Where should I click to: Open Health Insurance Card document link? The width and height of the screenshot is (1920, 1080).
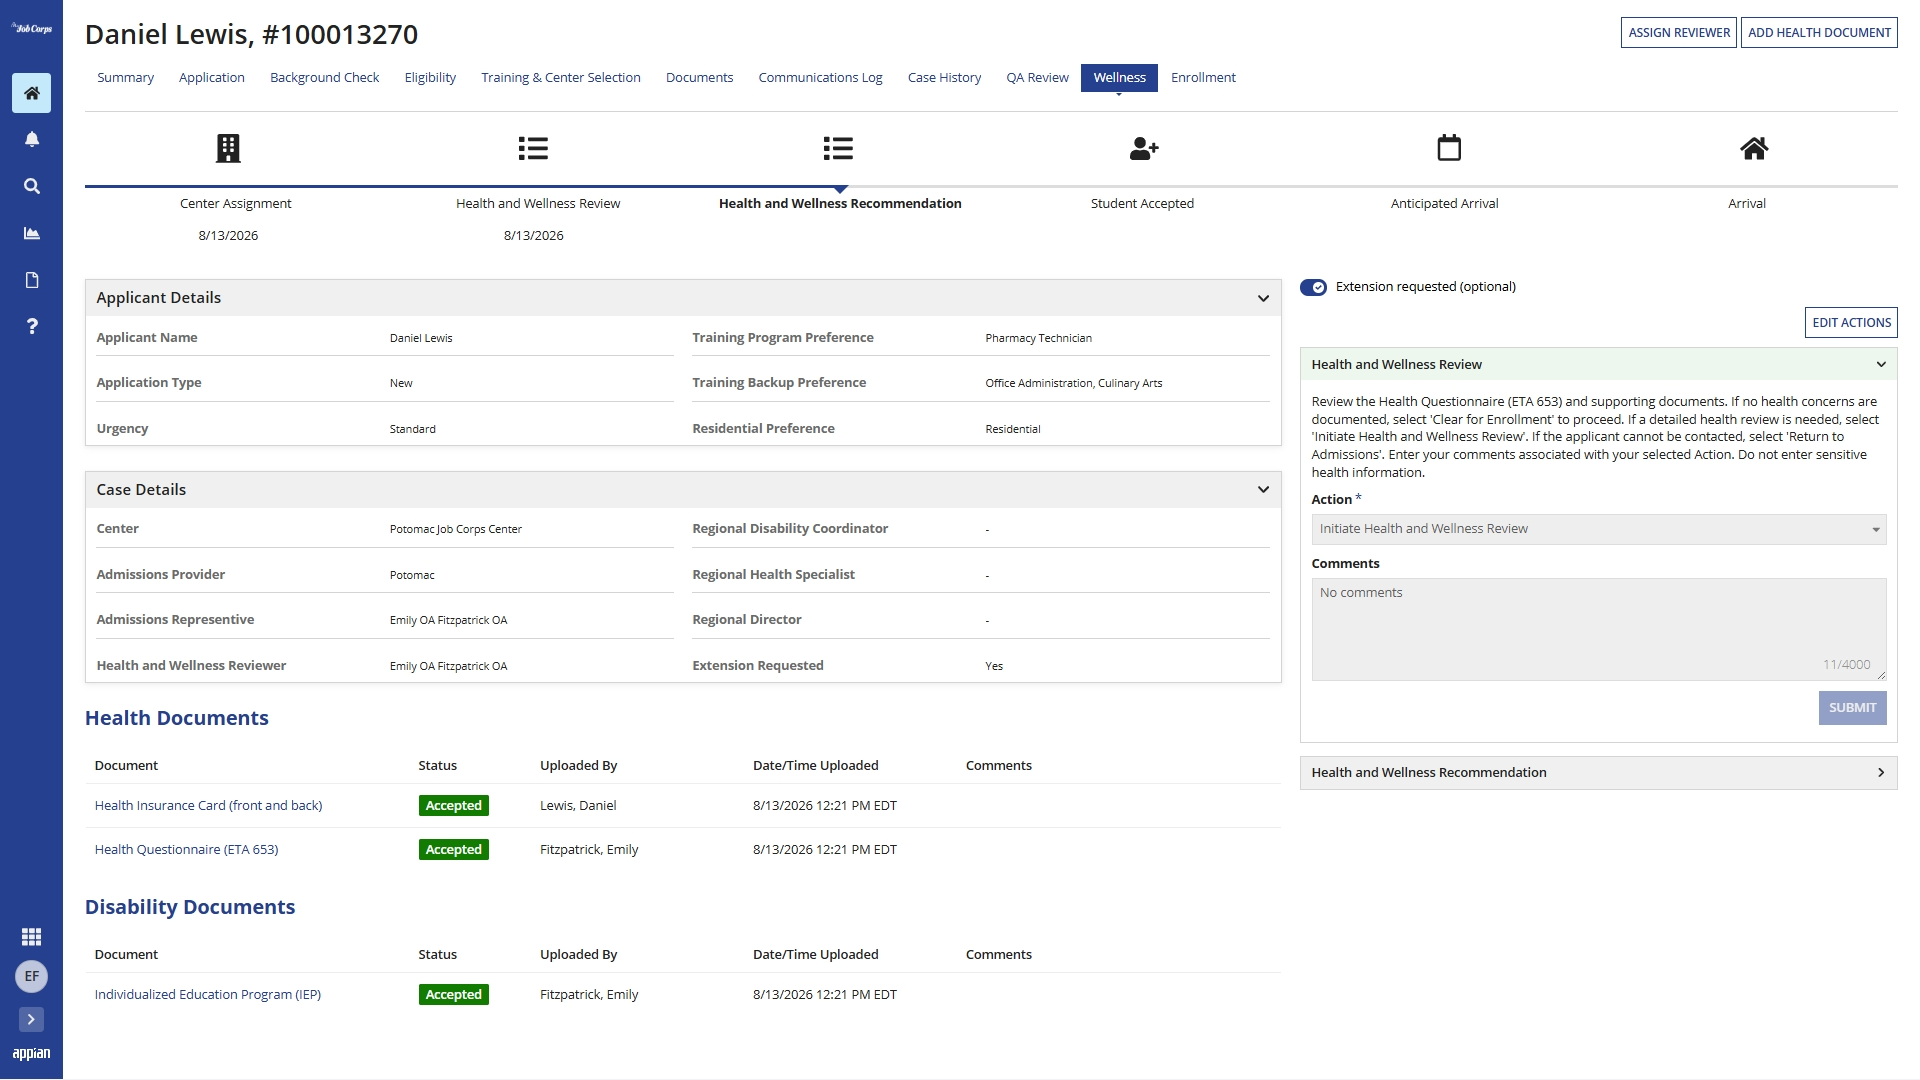[x=208, y=806]
